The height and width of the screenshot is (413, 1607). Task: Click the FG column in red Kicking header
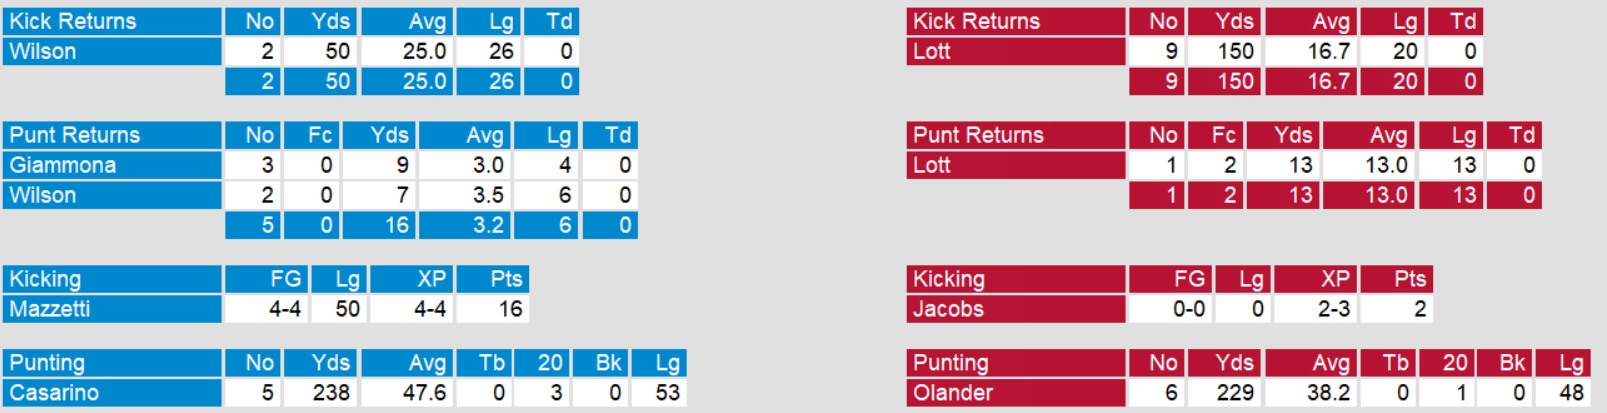click(x=1170, y=279)
